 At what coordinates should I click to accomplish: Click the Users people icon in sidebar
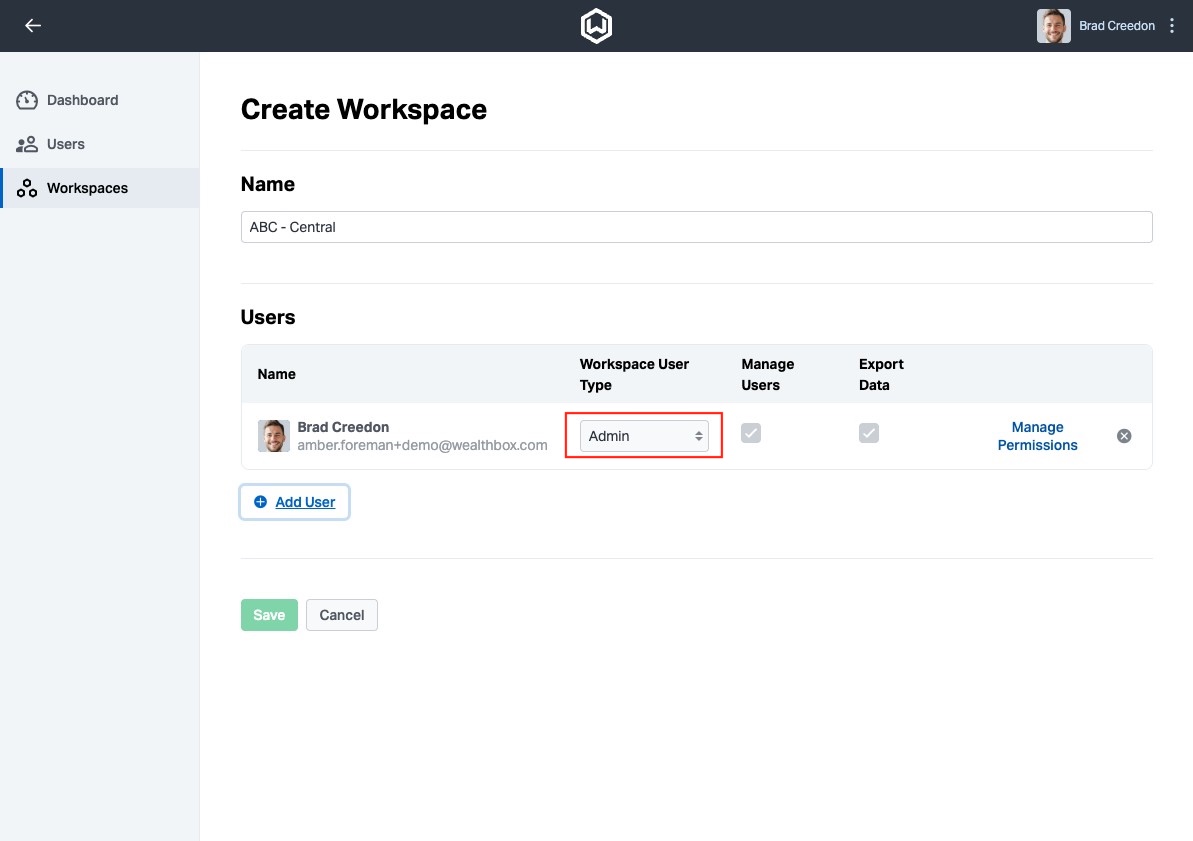27,144
